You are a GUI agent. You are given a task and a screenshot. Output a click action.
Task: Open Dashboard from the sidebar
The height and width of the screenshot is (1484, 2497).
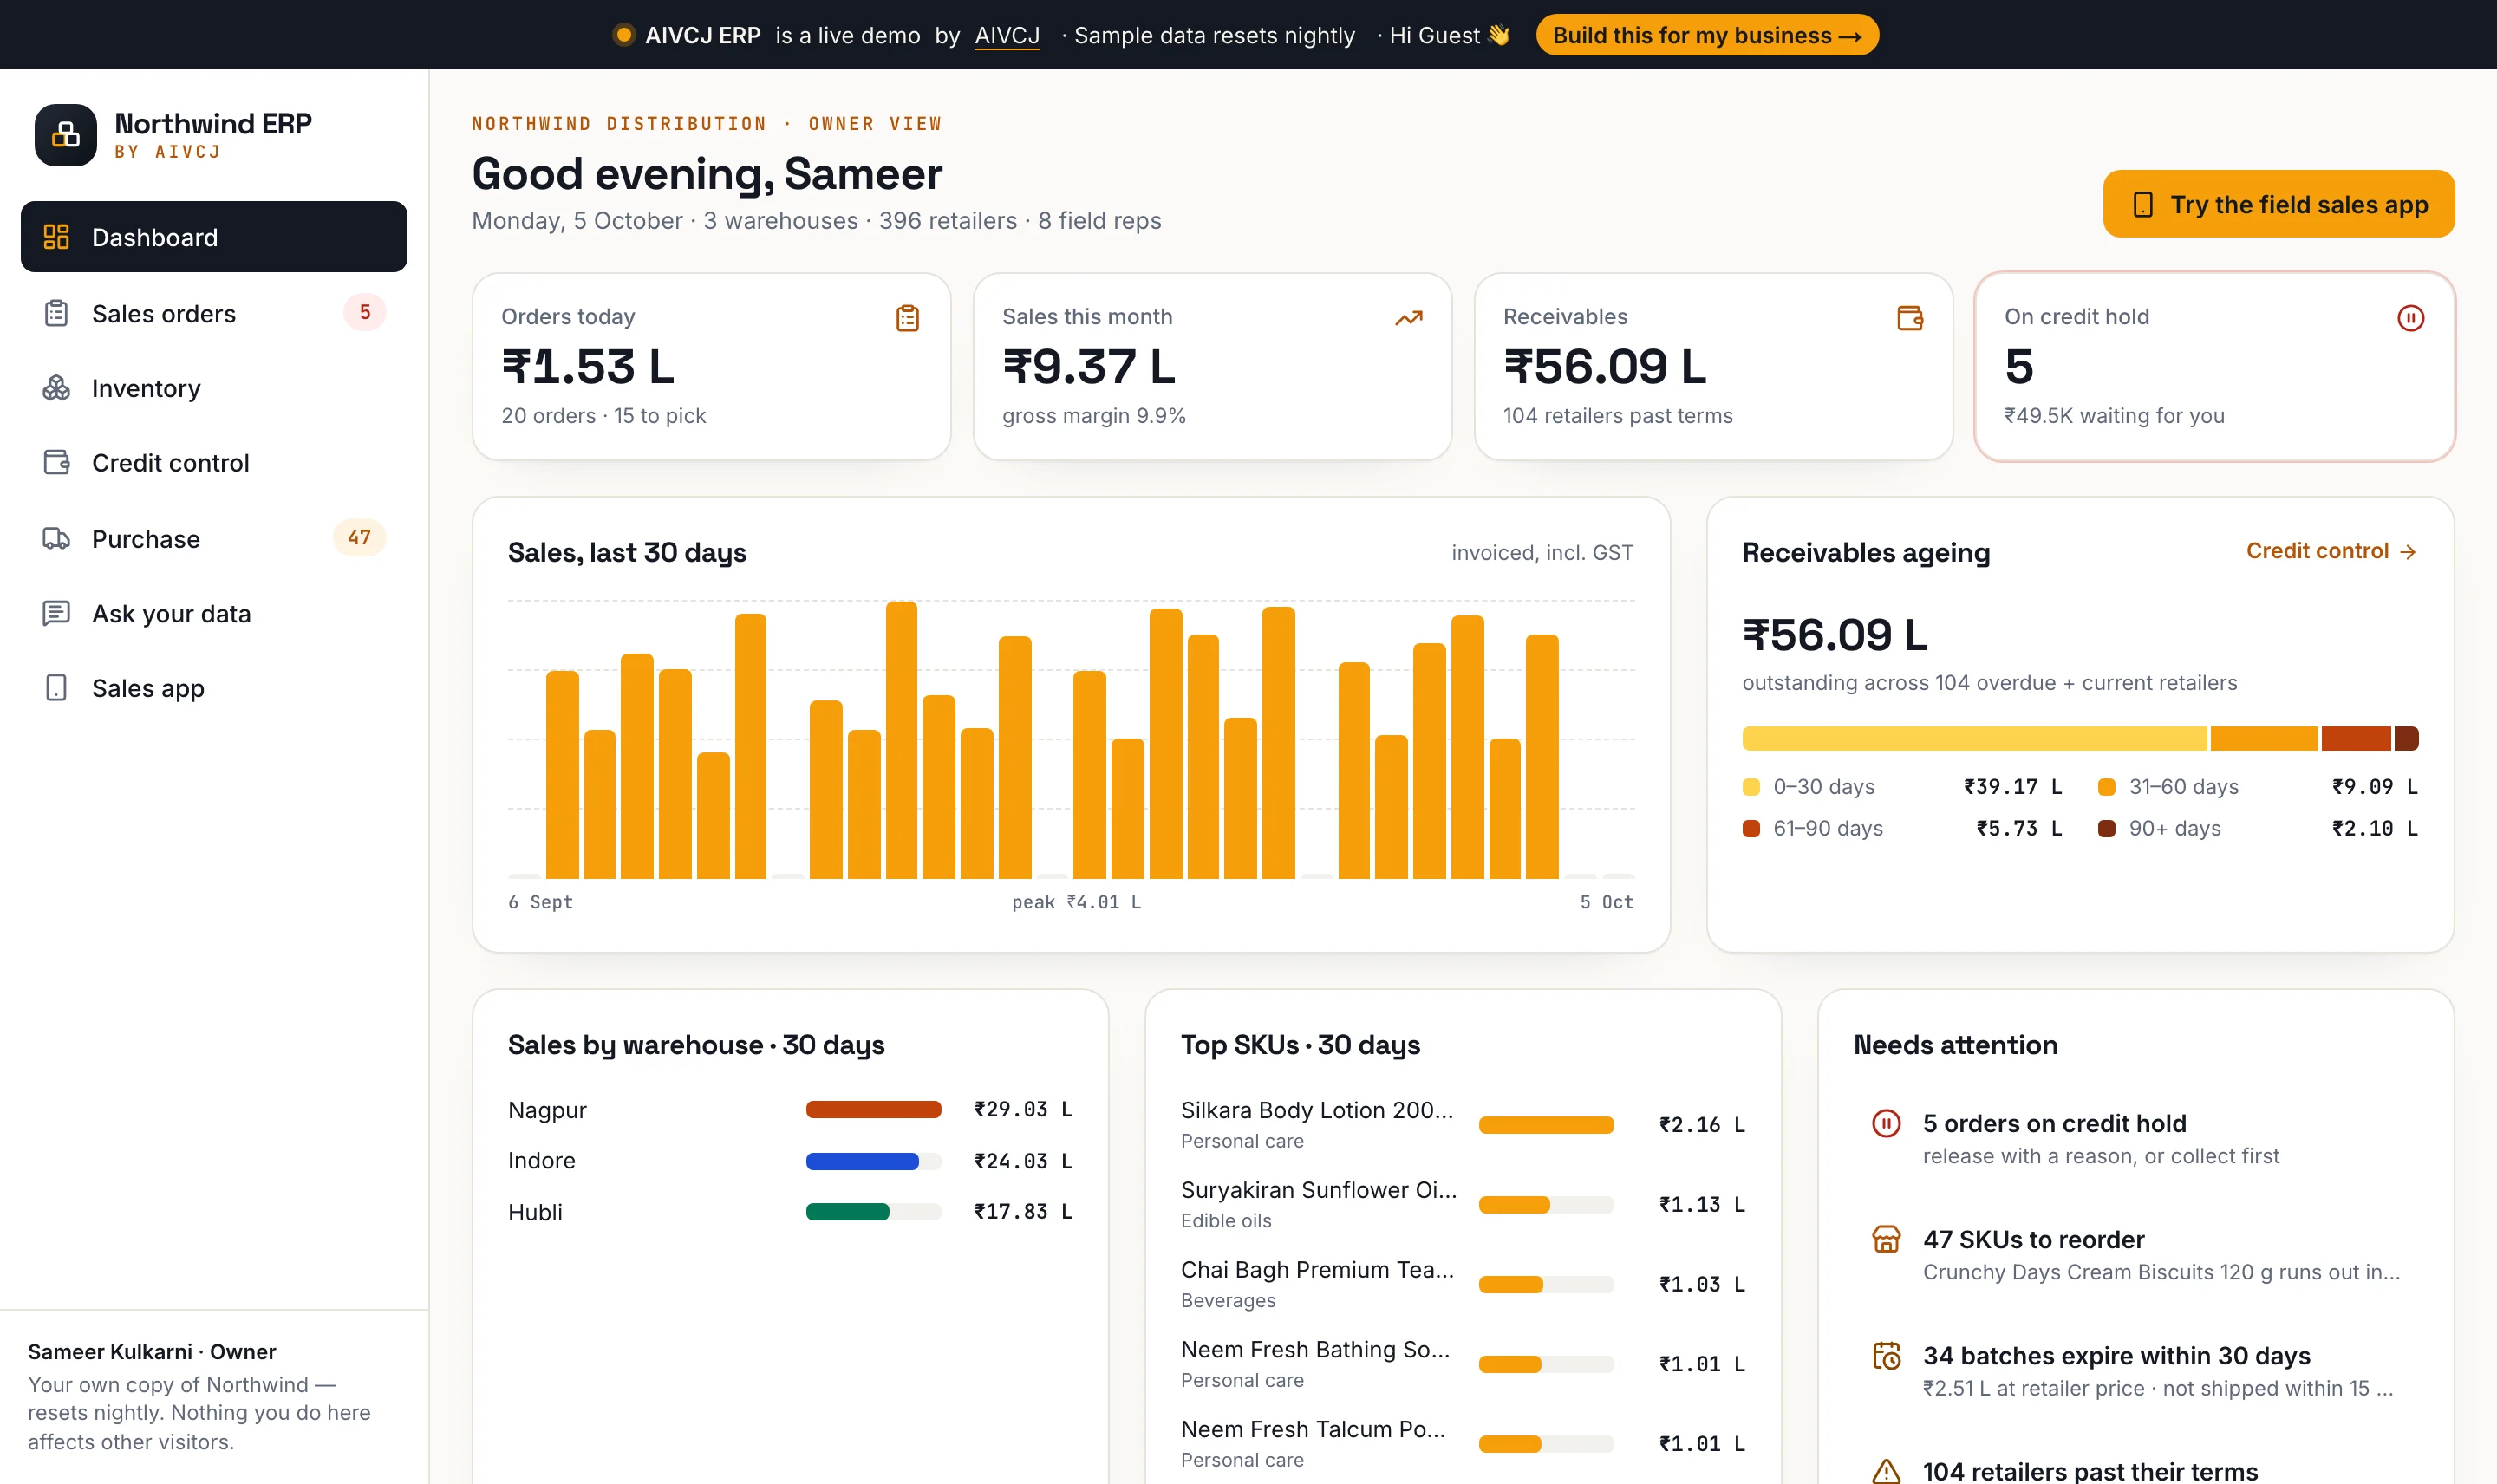tap(214, 237)
